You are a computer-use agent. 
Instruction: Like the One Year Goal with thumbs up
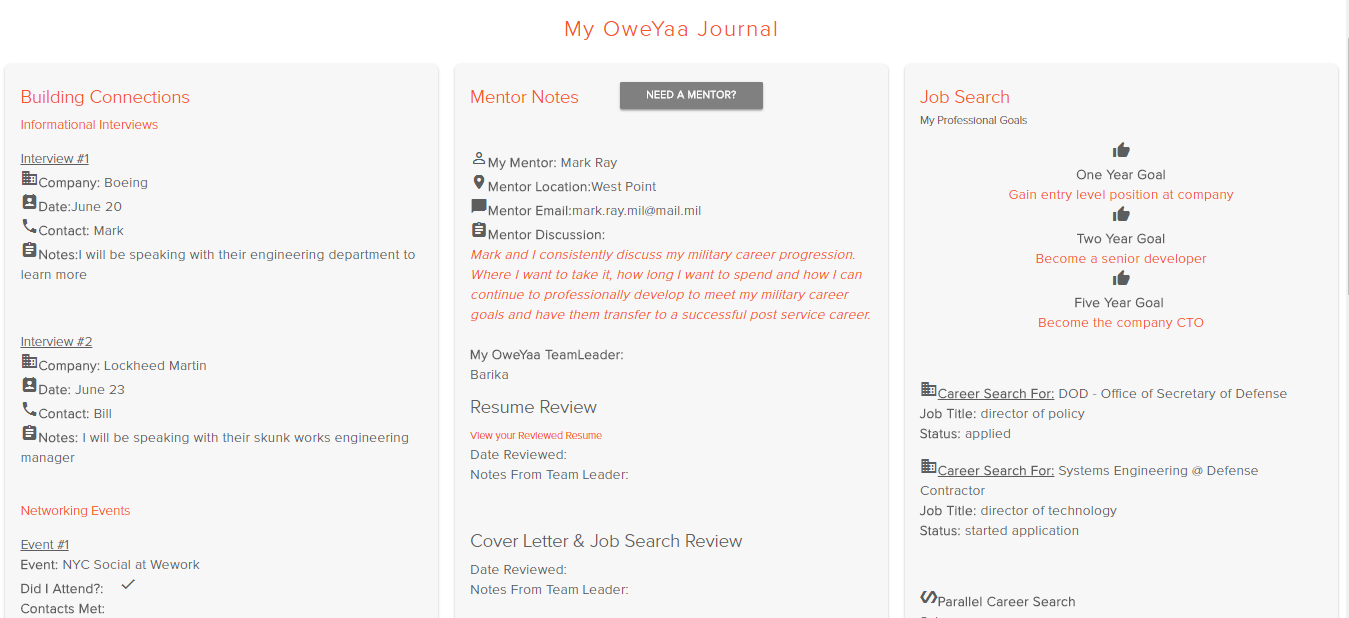[1121, 149]
